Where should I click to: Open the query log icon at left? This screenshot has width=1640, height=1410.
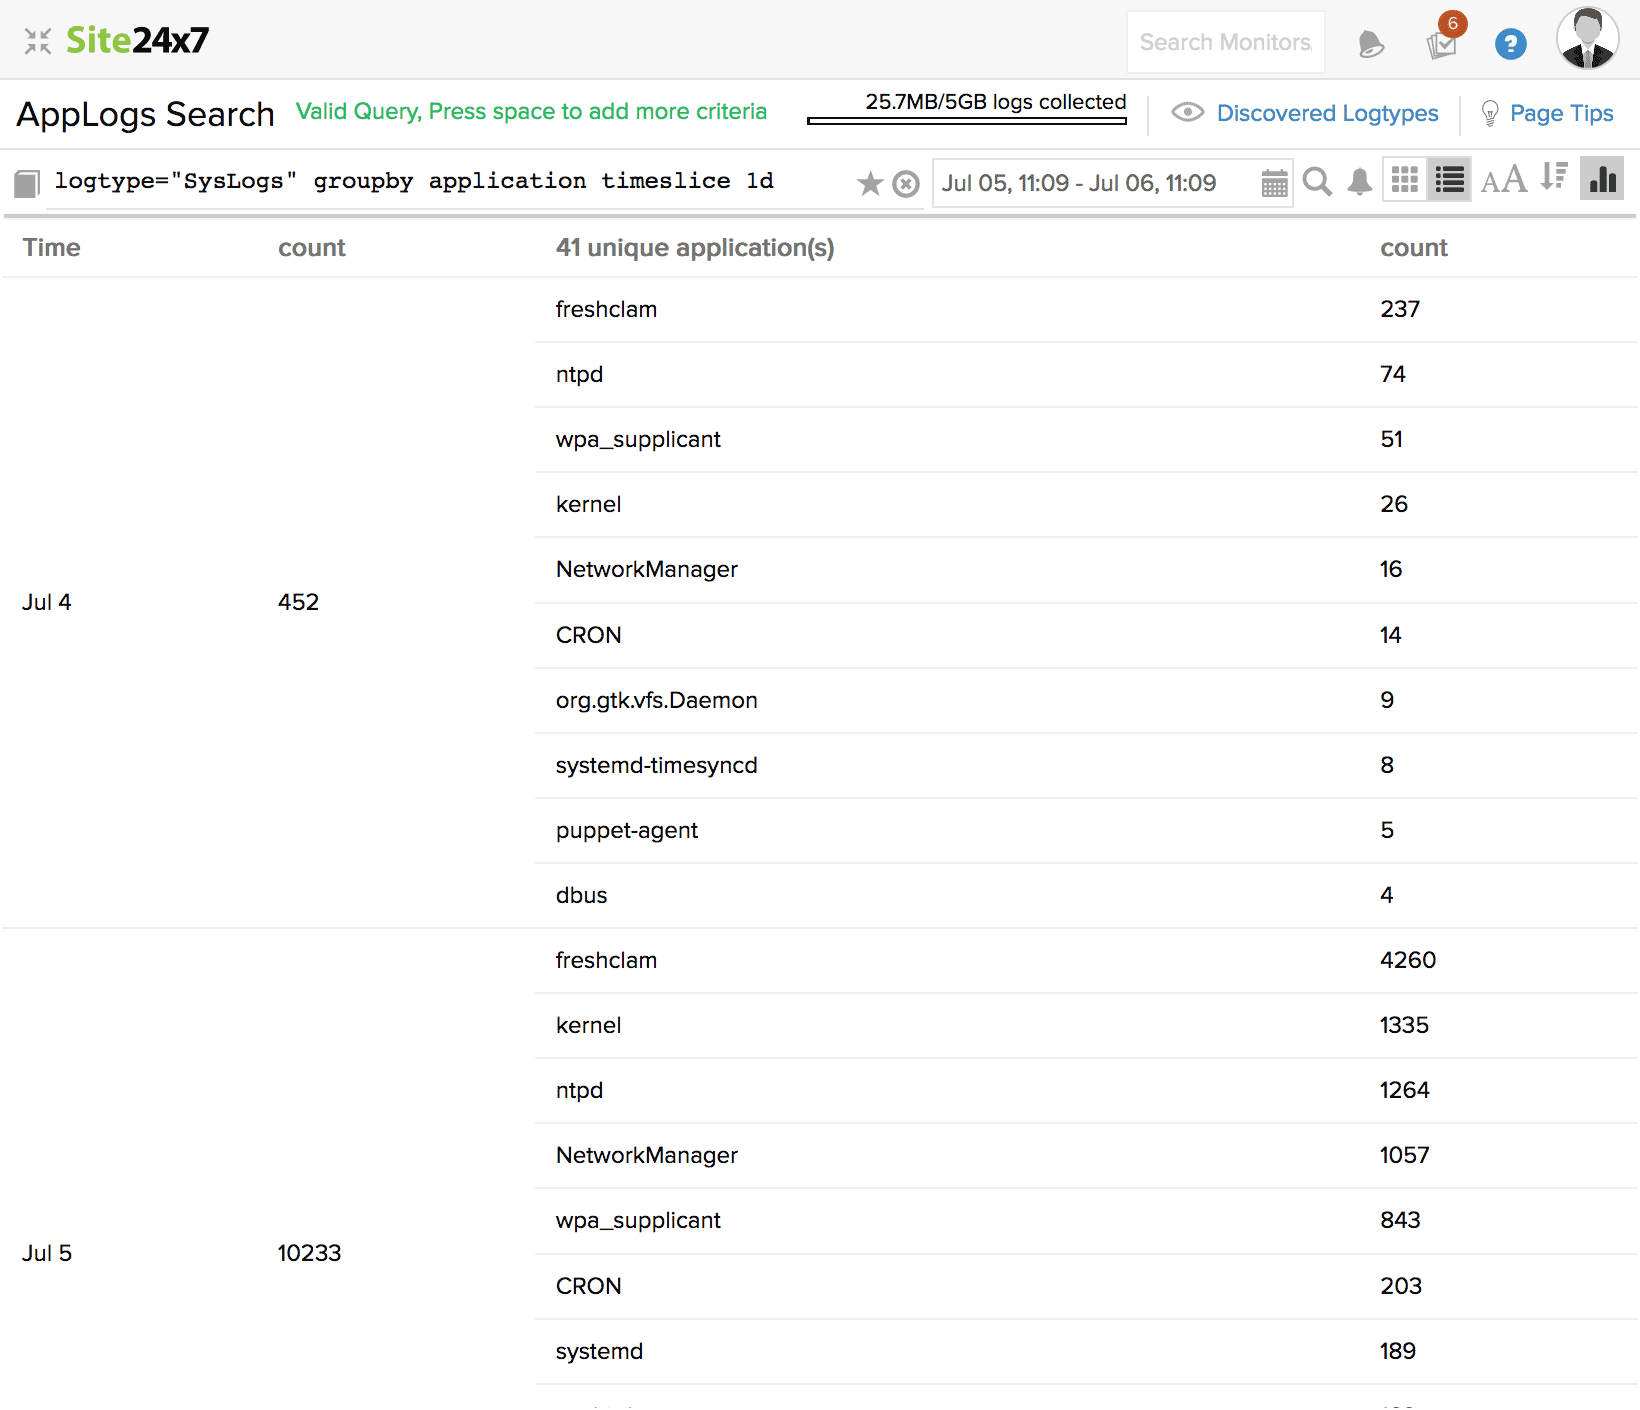[x=27, y=183]
